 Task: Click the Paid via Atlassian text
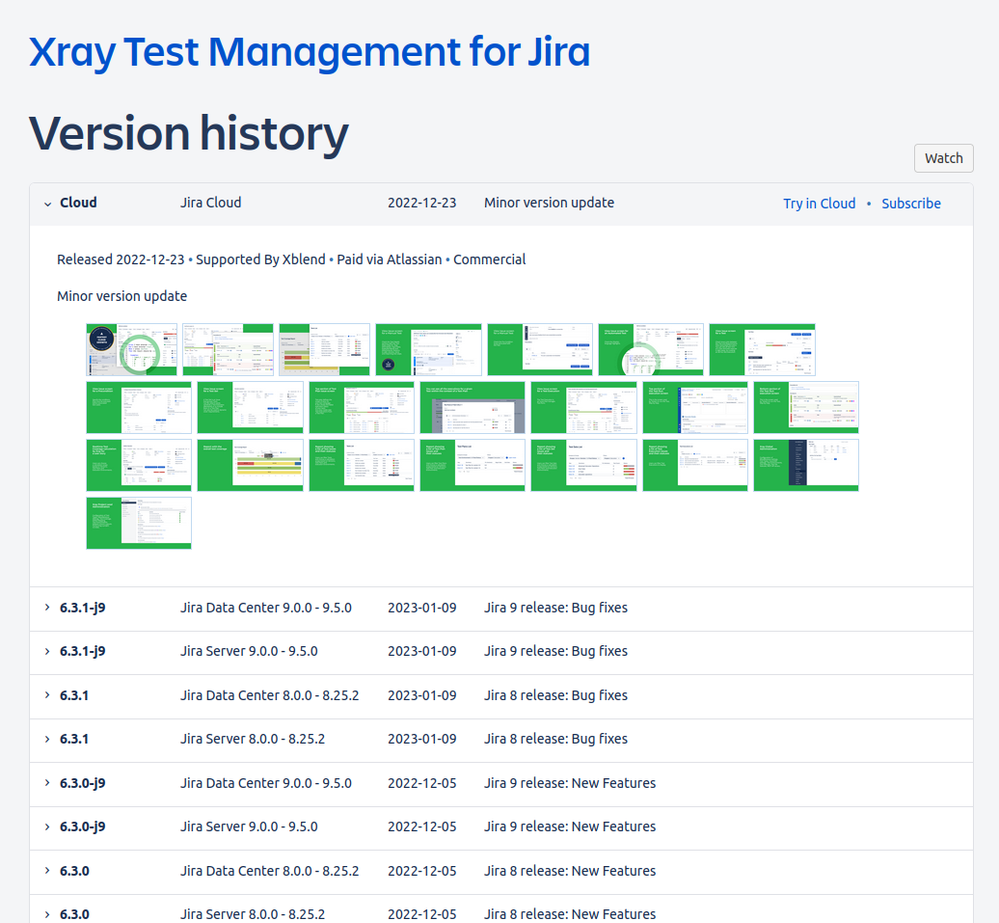[x=389, y=260]
